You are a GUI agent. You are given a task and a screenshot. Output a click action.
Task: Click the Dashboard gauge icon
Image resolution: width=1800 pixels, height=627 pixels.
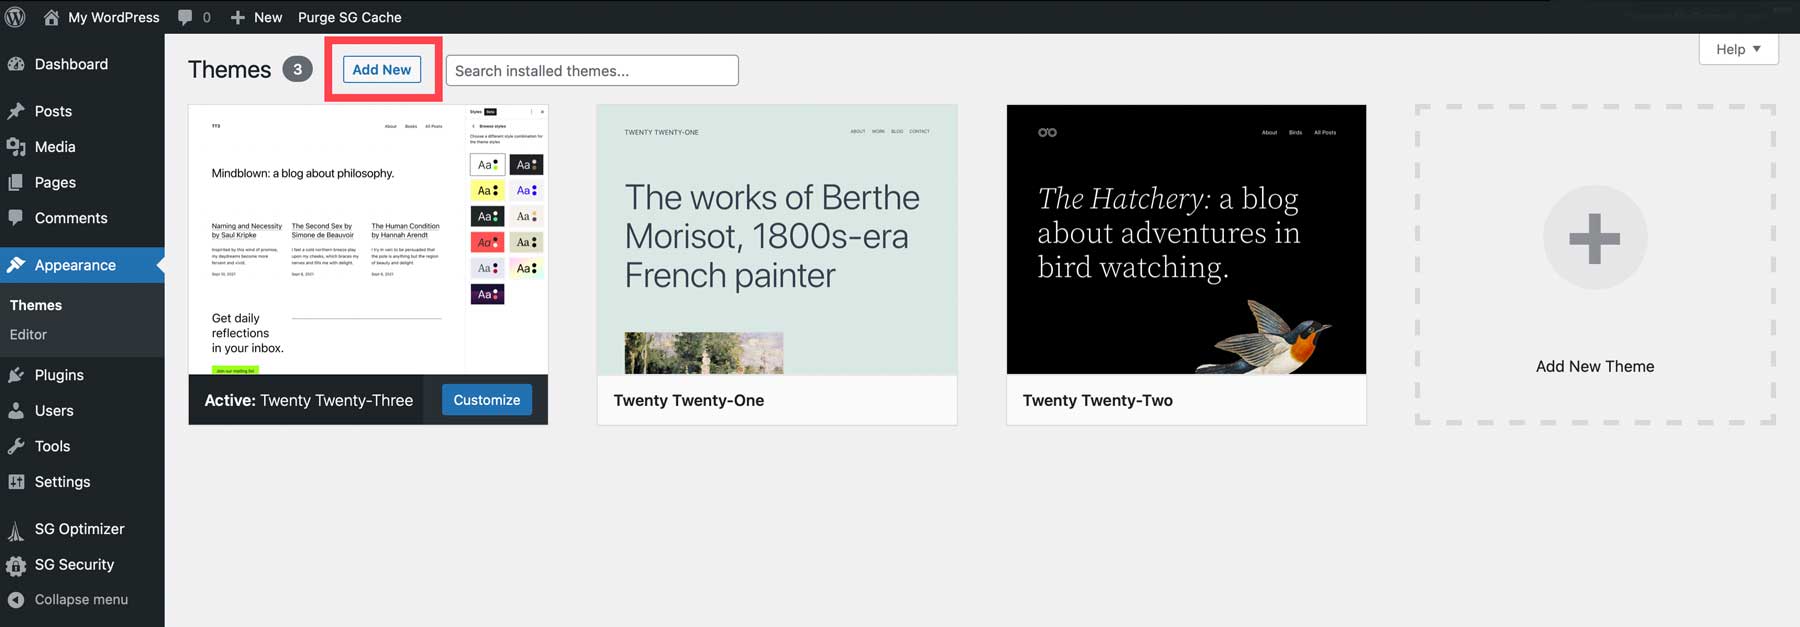click(16, 64)
